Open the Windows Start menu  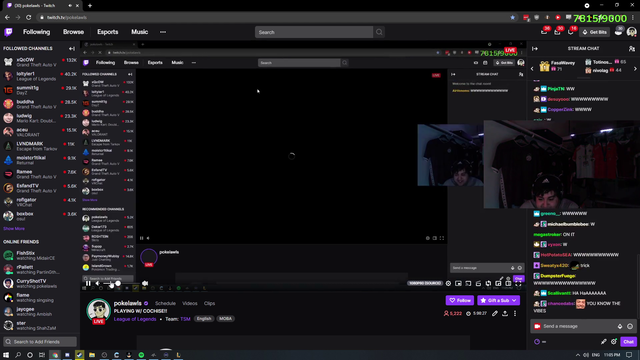pyautogui.click(x=6, y=355)
